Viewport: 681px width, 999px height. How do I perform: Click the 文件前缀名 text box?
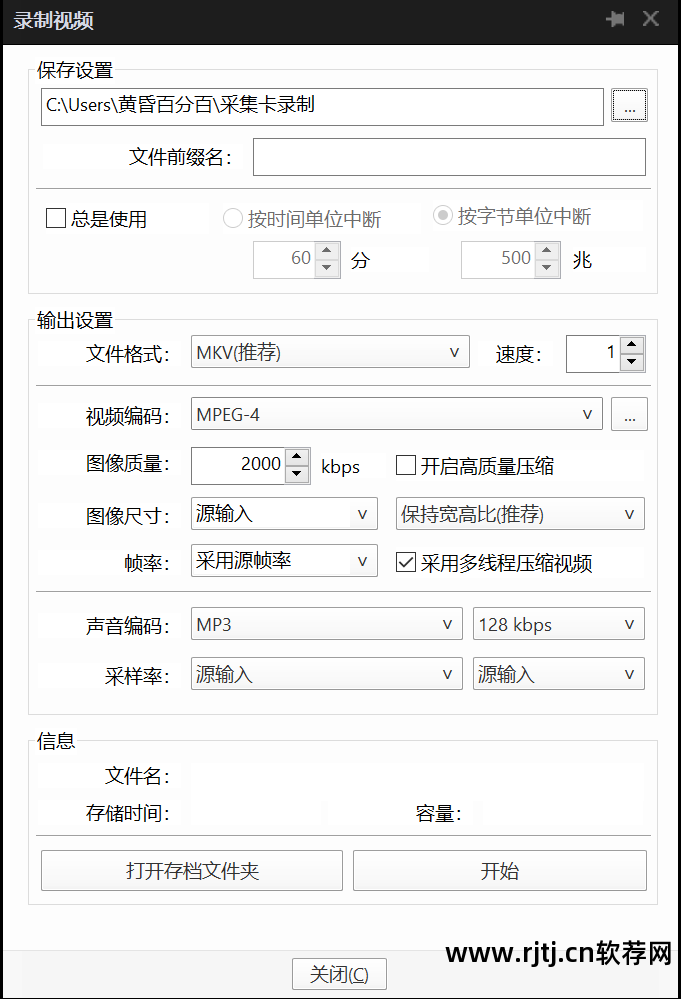(449, 157)
